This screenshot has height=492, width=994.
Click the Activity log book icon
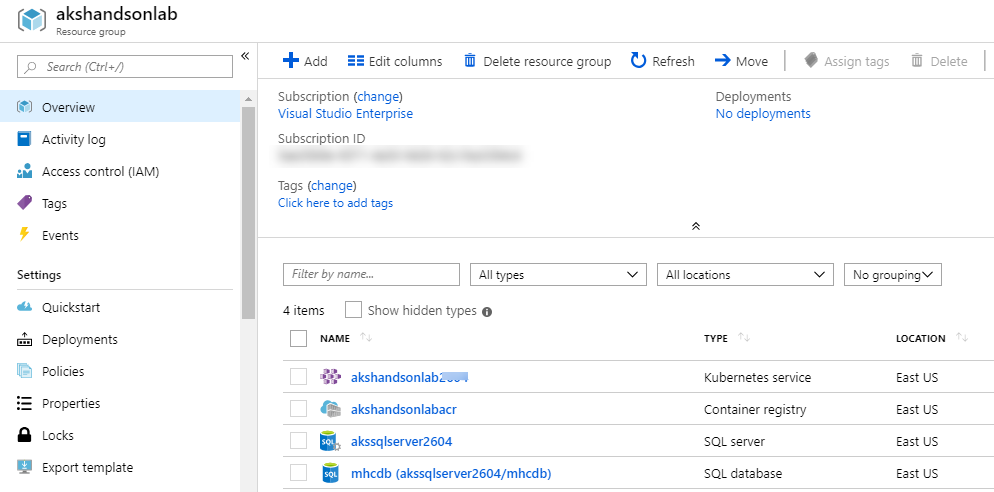24,139
